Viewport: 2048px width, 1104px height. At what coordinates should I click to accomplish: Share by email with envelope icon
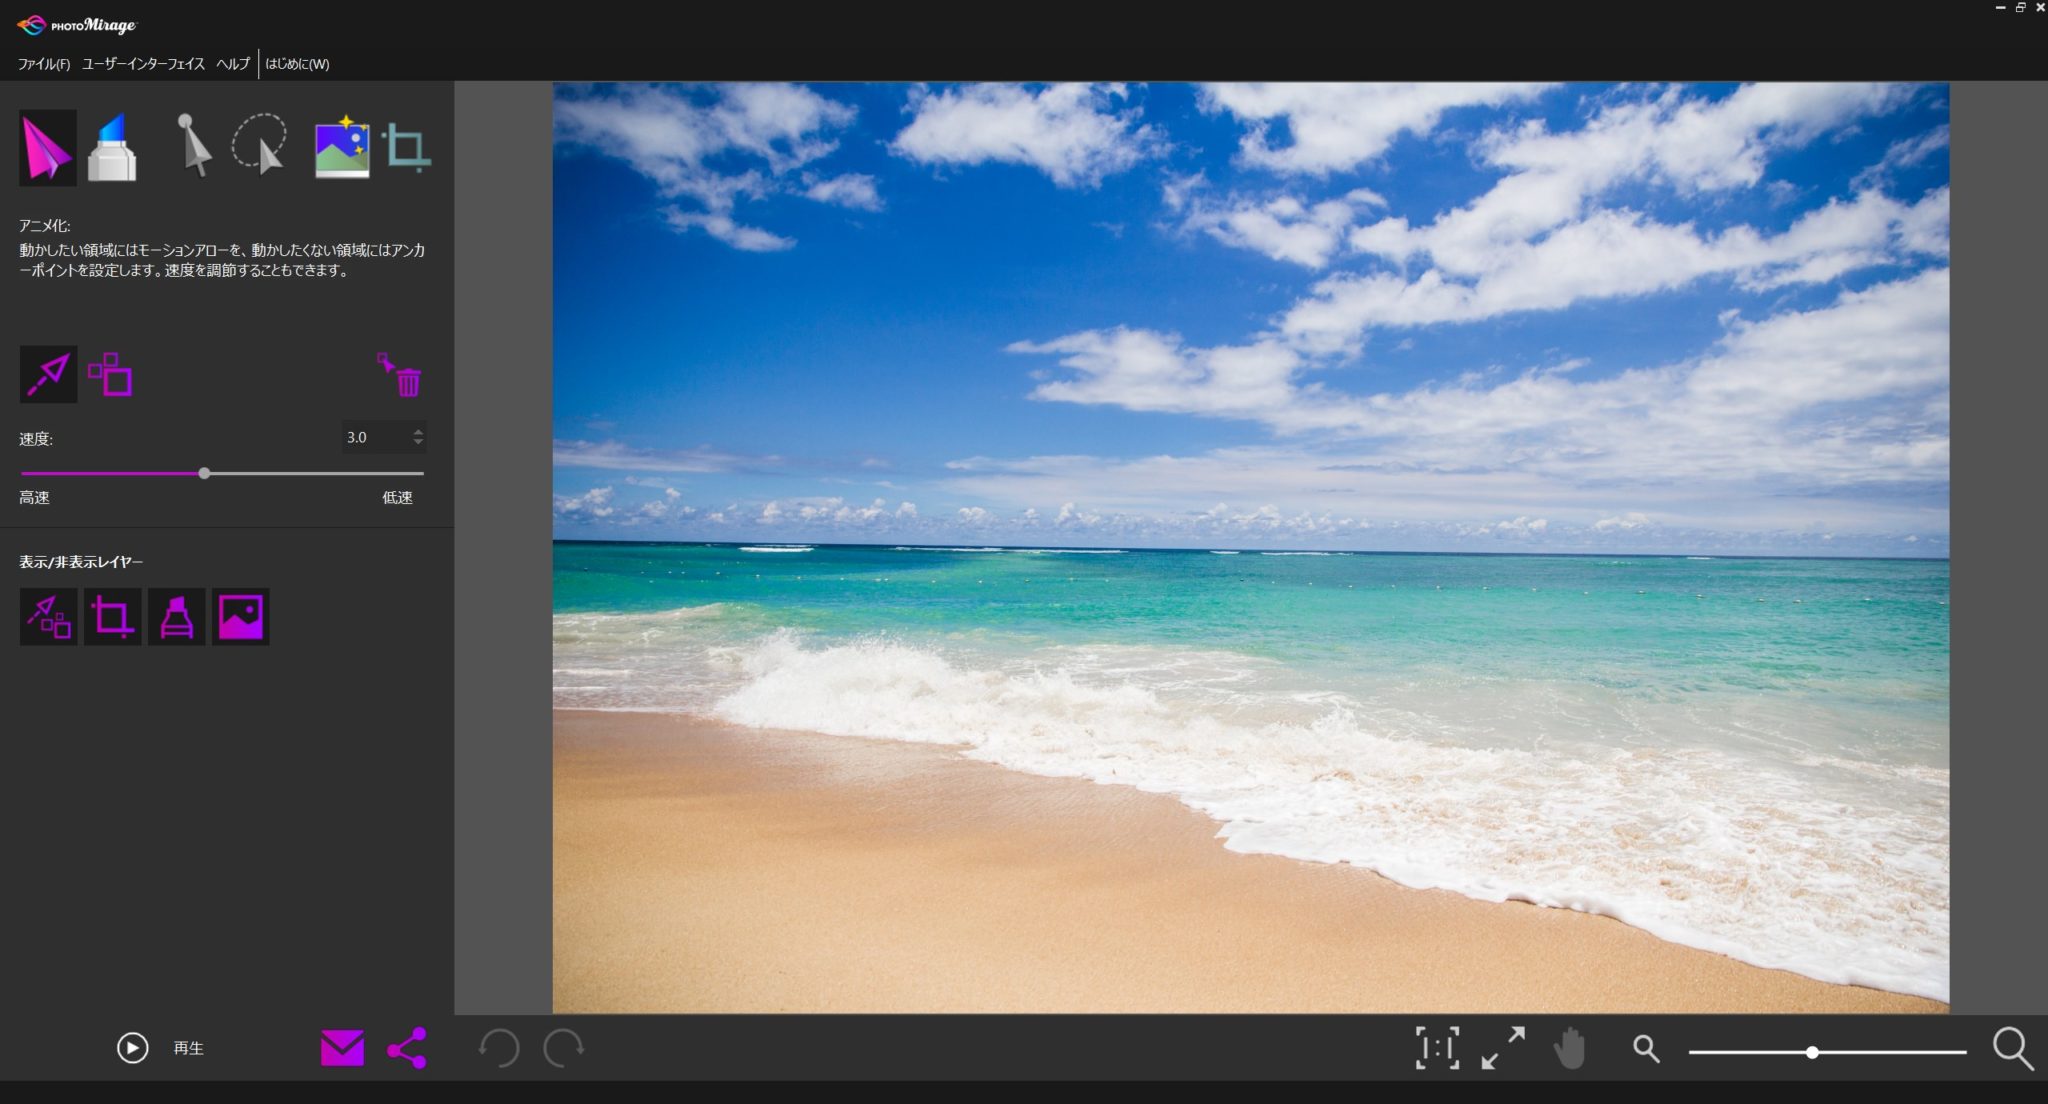[342, 1048]
